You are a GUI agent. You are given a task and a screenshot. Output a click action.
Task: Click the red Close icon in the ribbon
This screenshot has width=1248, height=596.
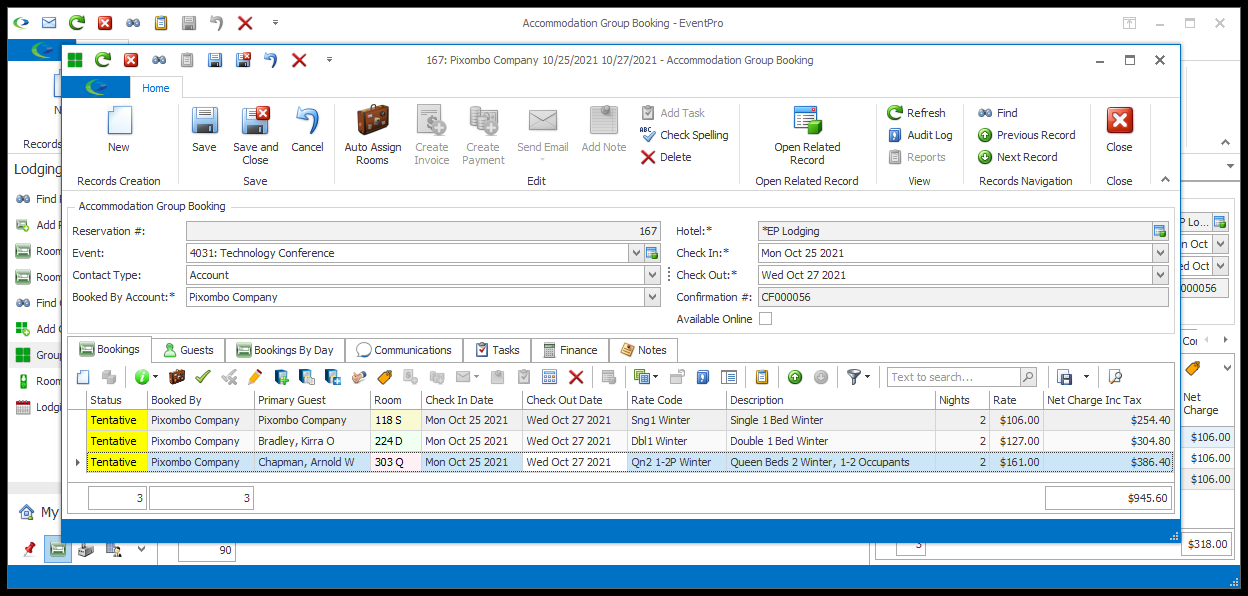[x=1119, y=121]
